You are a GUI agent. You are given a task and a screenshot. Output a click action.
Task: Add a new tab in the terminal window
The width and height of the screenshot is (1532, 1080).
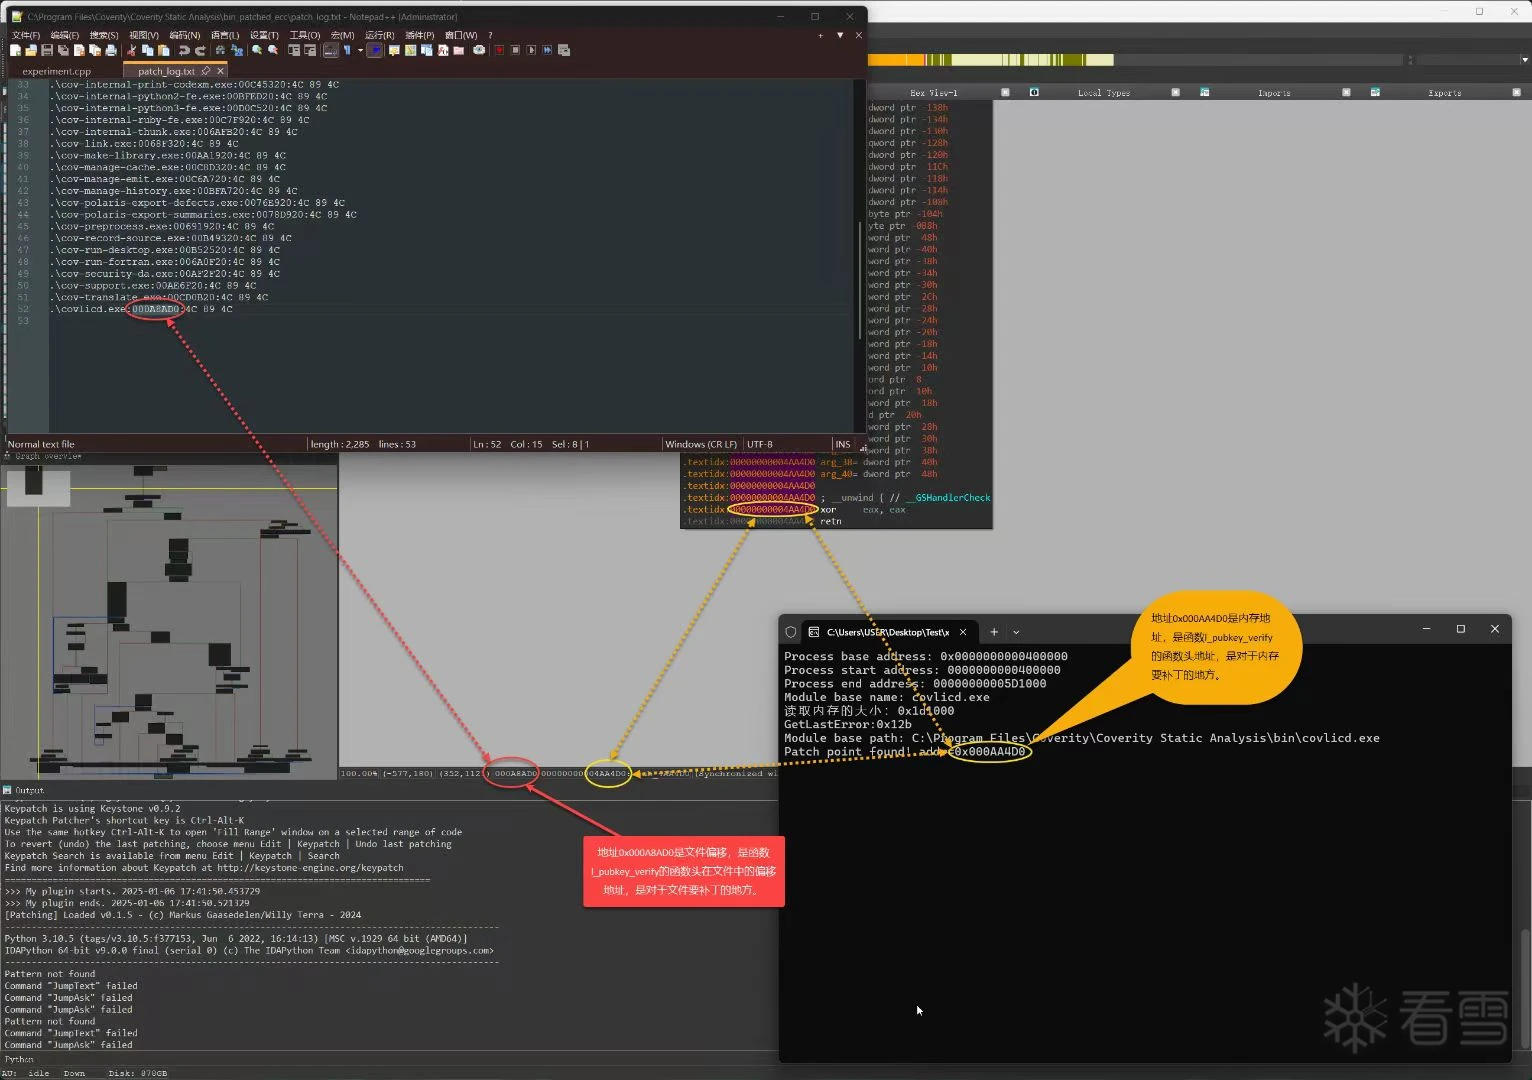coord(994,632)
